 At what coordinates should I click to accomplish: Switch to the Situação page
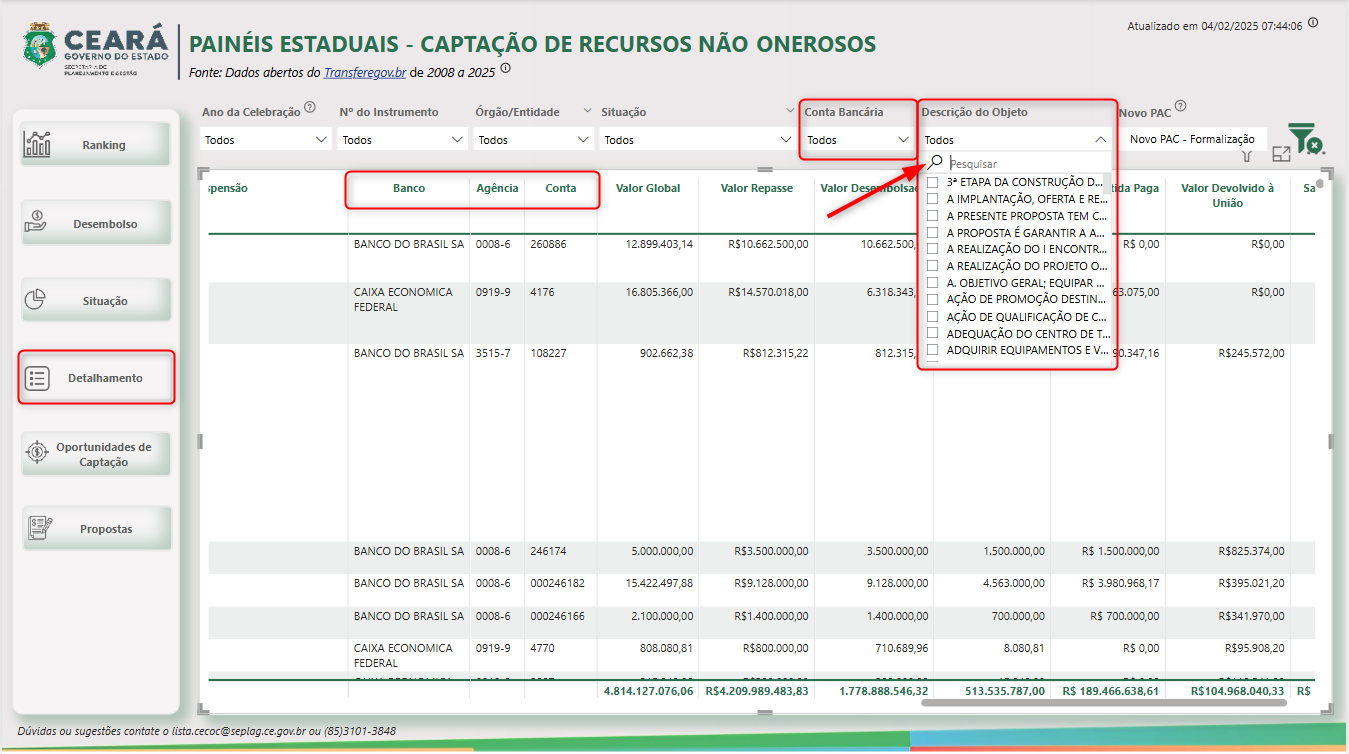pos(96,300)
